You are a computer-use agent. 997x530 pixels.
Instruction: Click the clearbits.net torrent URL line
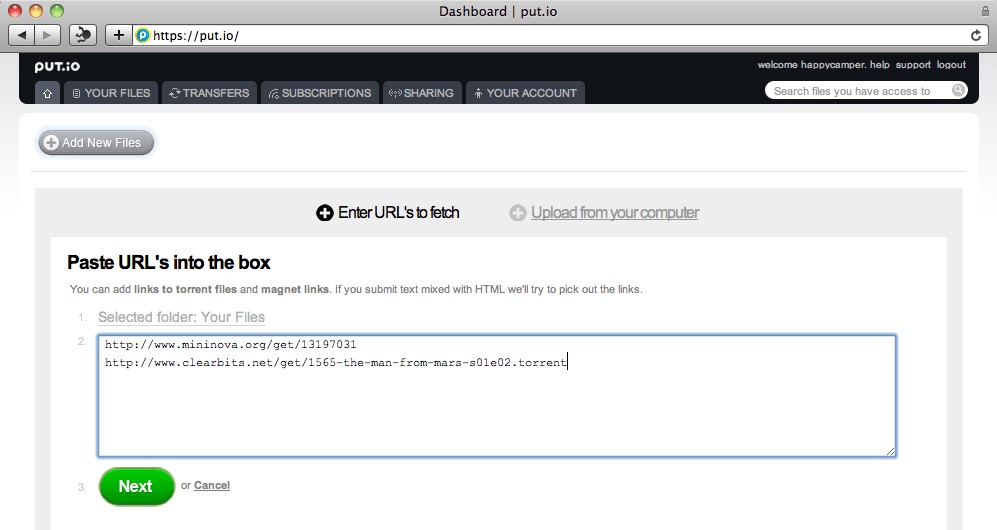pos(335,362)
